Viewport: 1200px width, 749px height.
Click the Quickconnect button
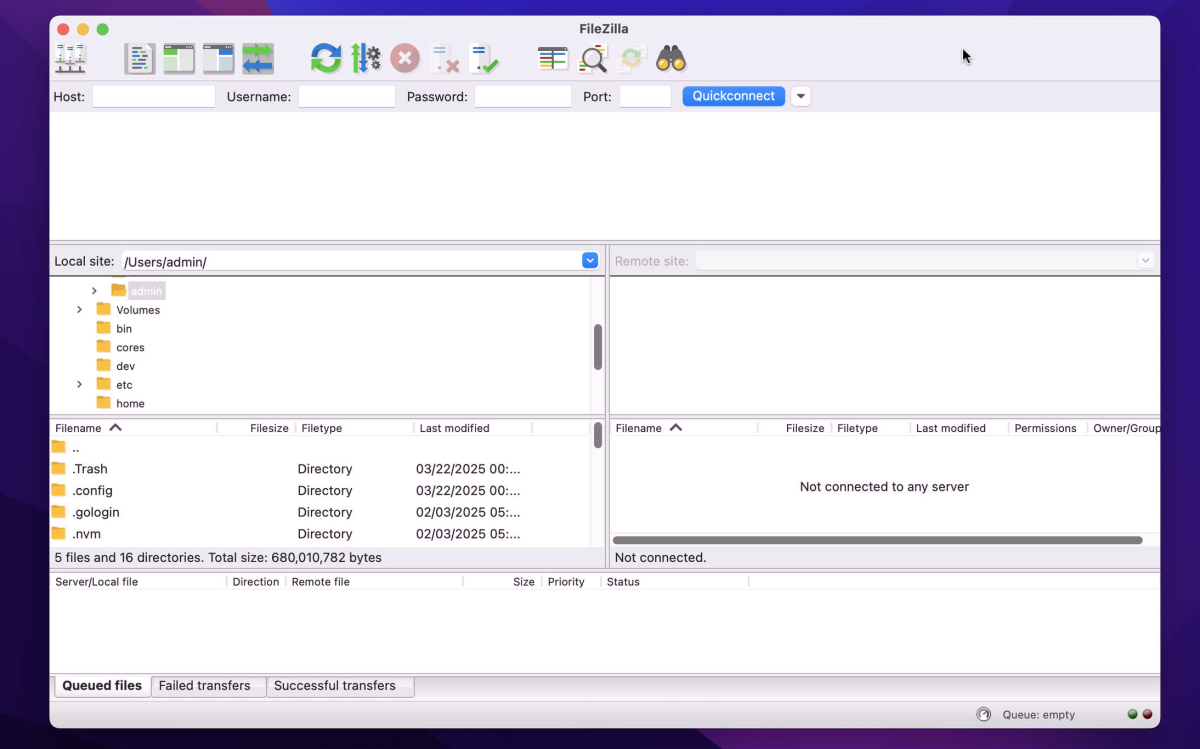[734, 96]
